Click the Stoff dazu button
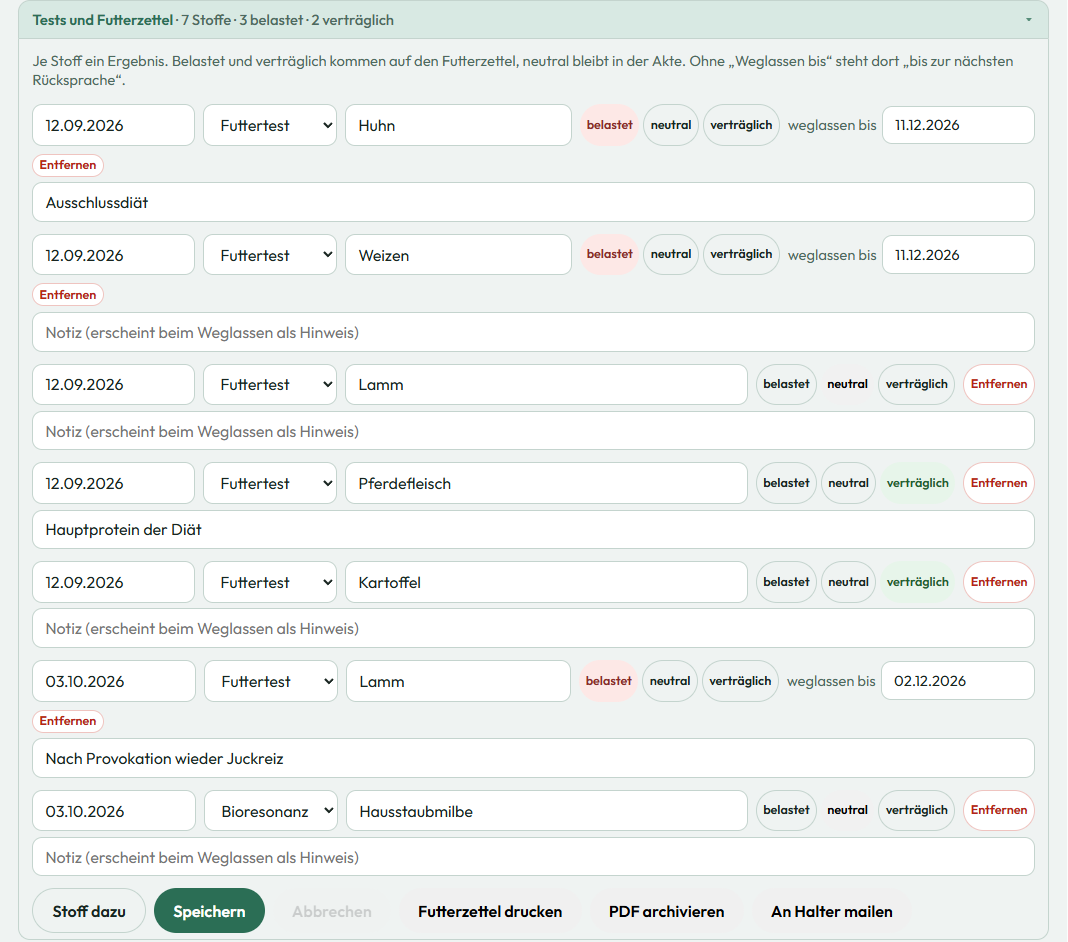This screenshot has width=1068, height=942. [x=89, y=911]
